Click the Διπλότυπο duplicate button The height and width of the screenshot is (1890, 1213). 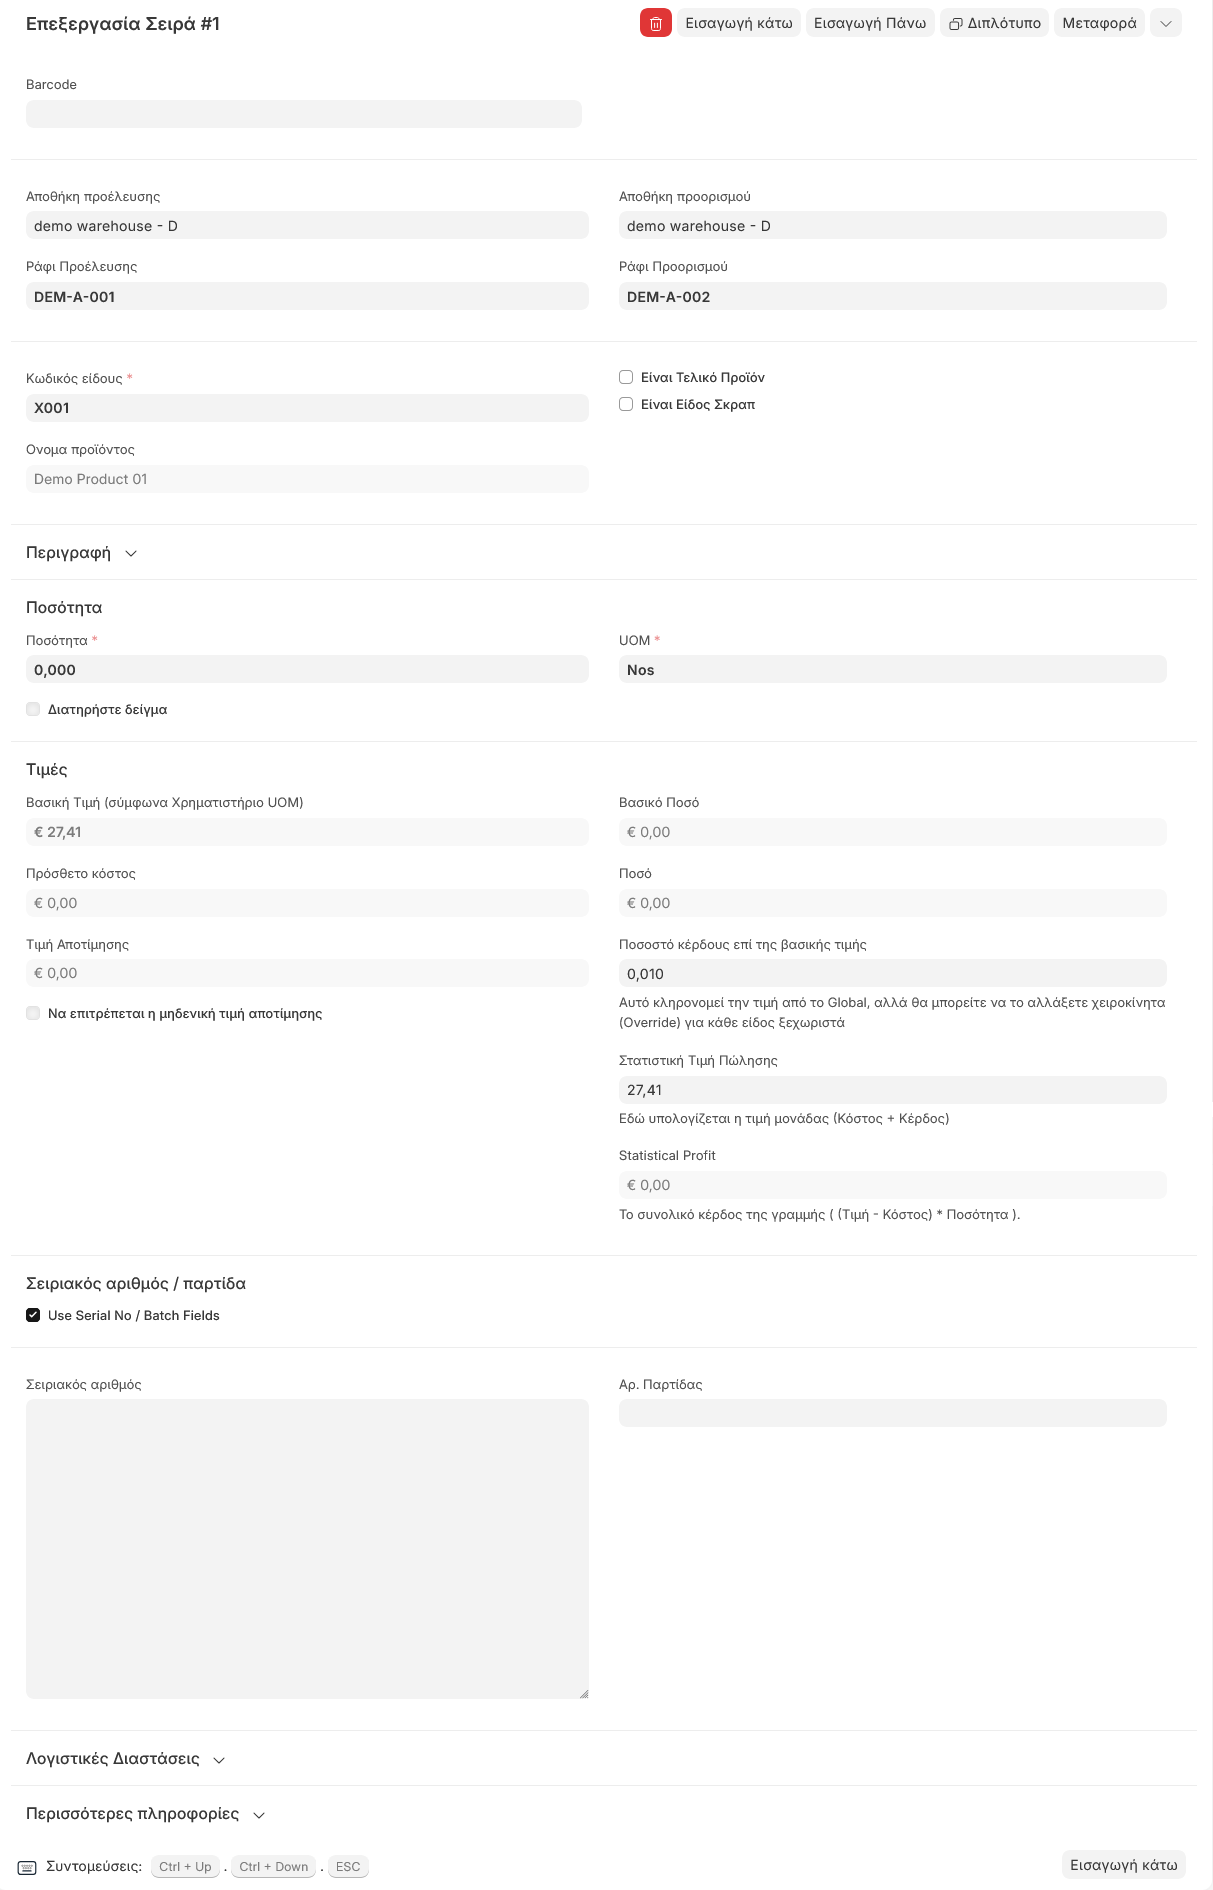point(994,23)
